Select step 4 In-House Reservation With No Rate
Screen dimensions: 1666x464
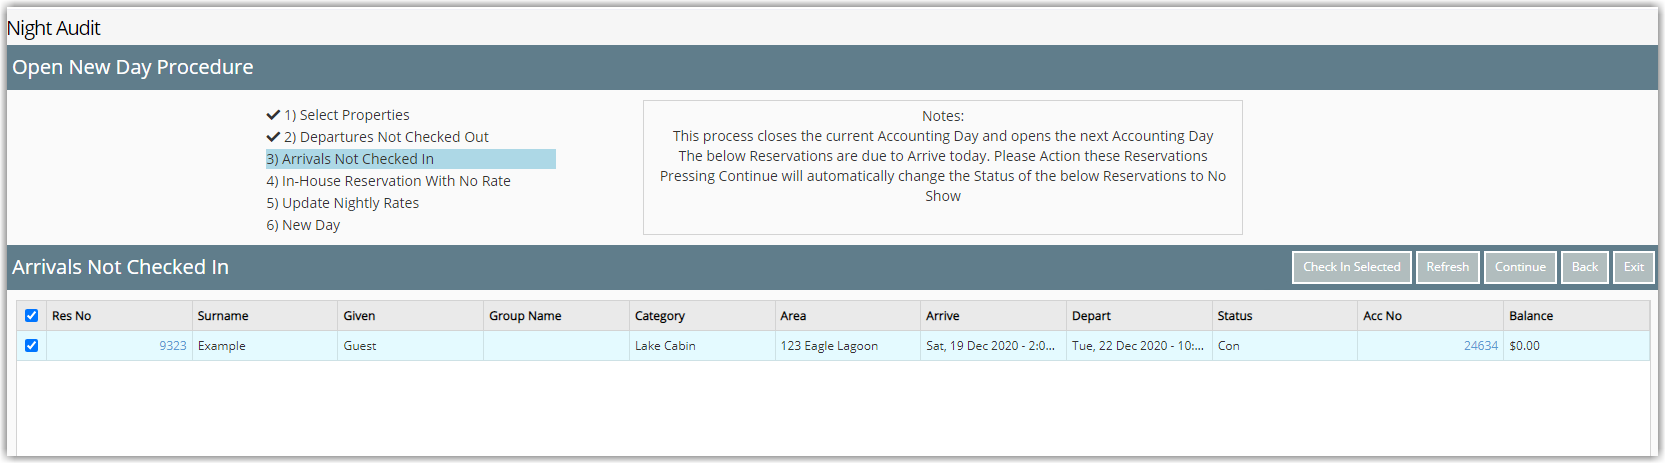[388, 181]
